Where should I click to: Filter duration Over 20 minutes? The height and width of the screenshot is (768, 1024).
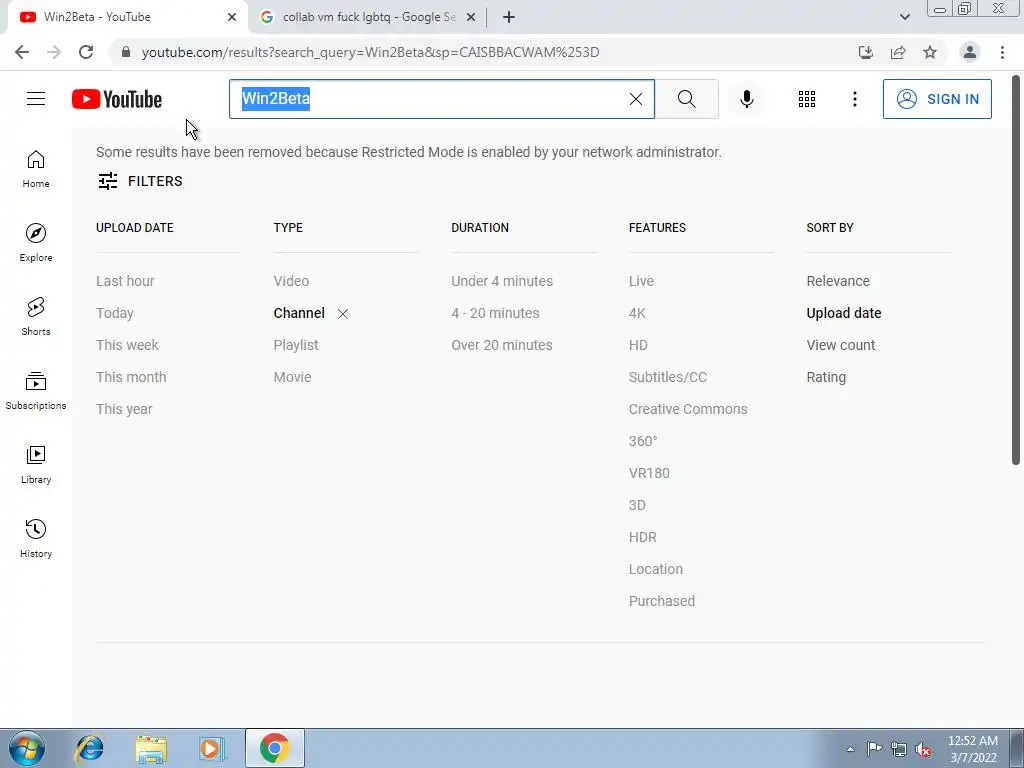[502, 345]
